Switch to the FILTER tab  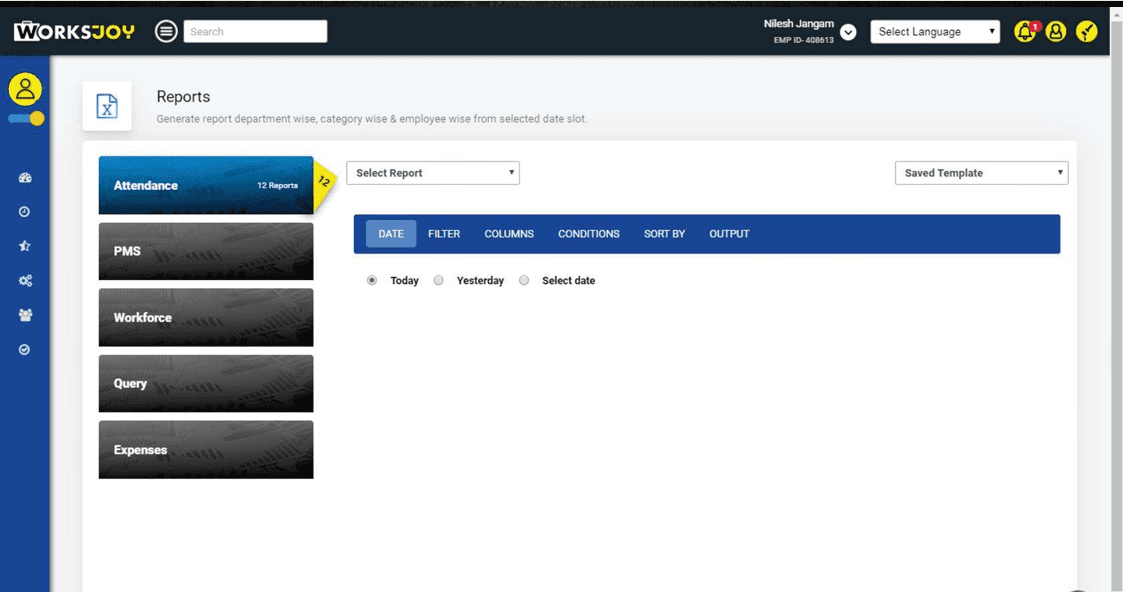pos(444,233)
